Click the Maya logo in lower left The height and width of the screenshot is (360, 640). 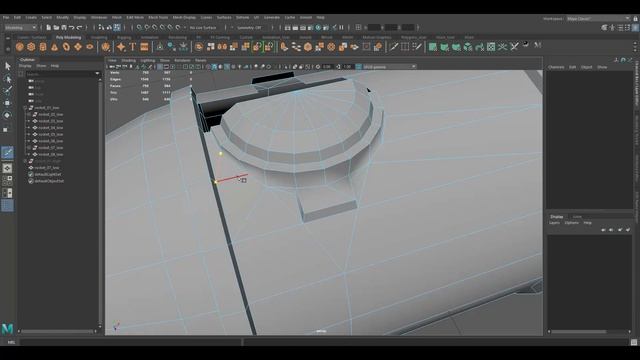click(7, 329)
